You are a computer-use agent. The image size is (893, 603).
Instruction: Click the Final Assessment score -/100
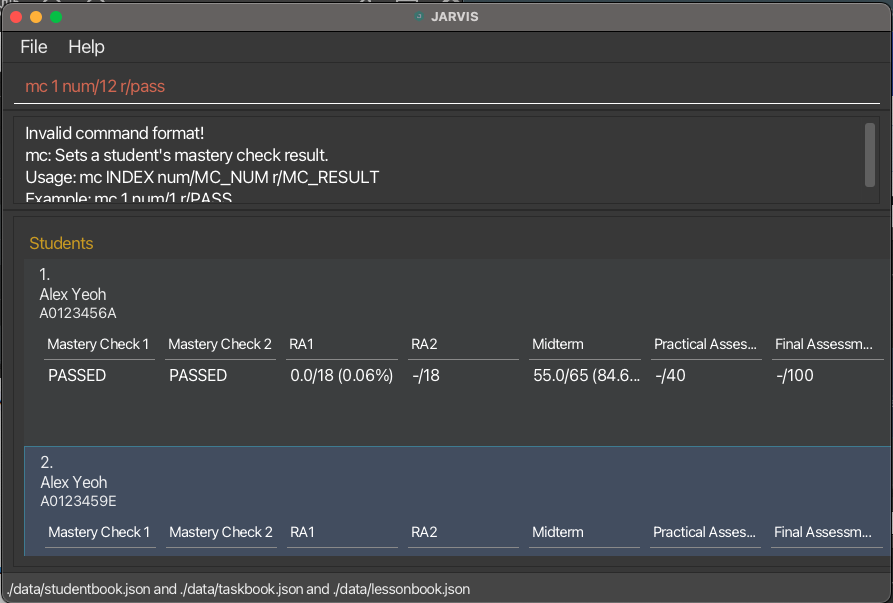(x=795, y=375)
